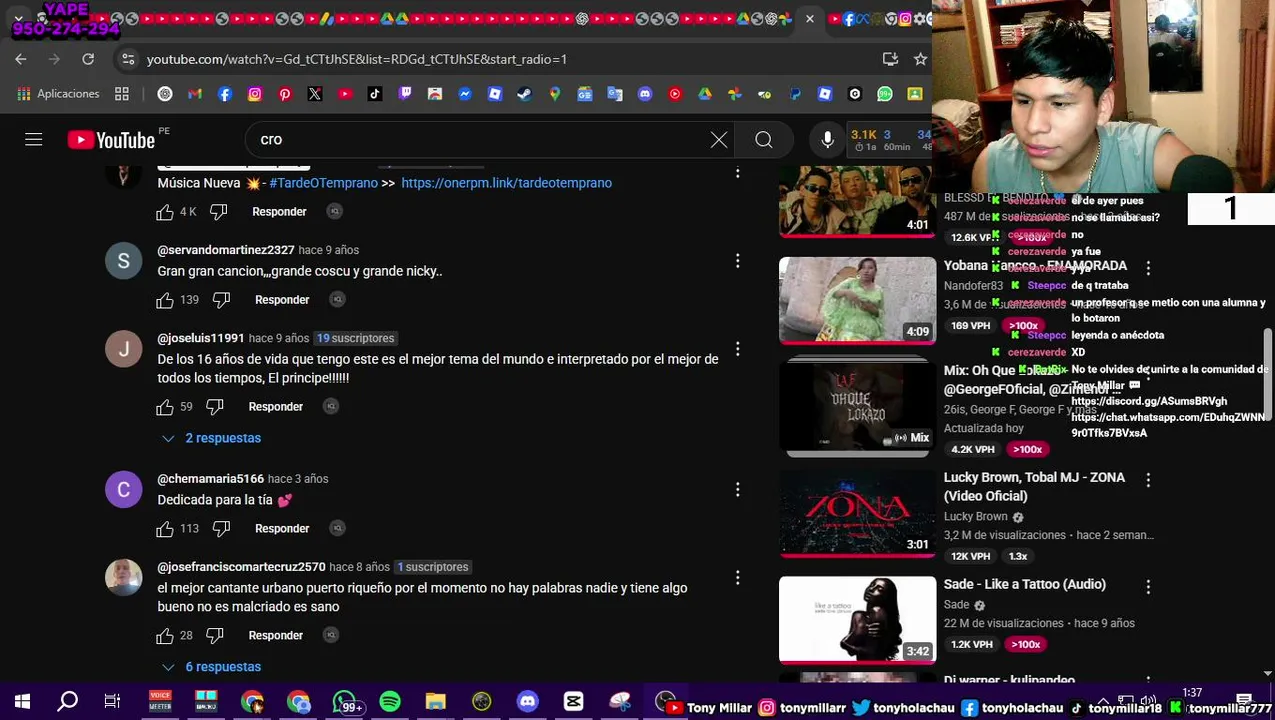Go back with Chrome's back arrow
Viewport: 1275px width, 720px height.
point(21,59)
